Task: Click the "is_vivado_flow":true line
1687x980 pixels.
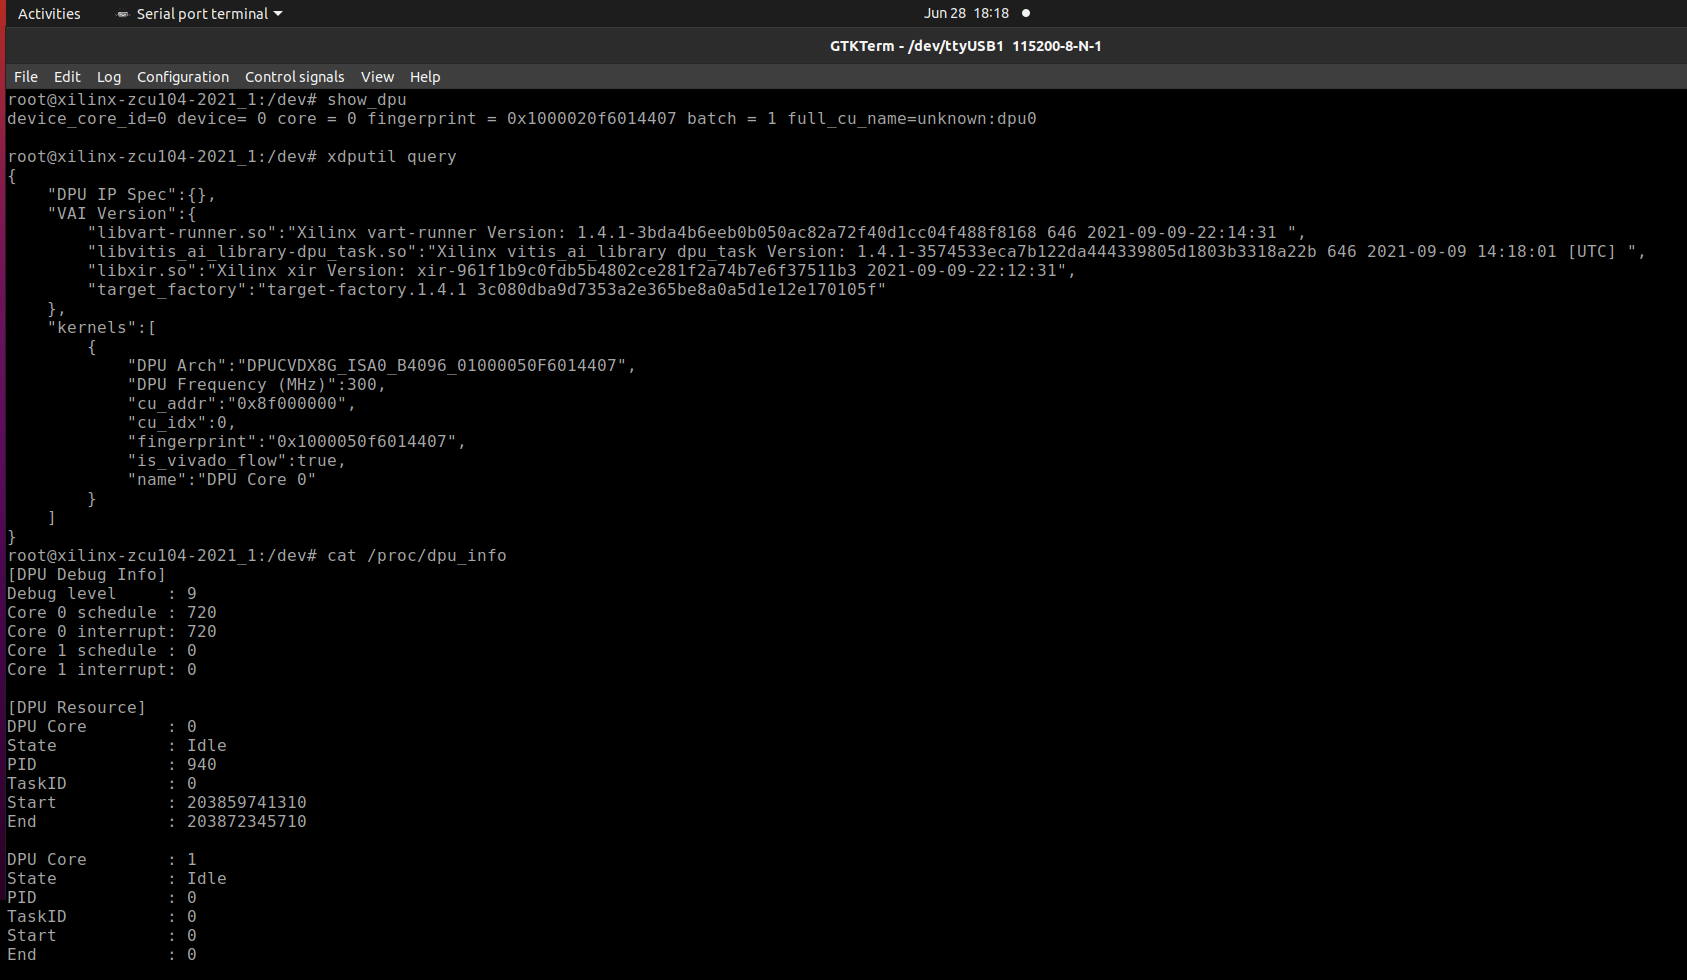Action: pyautogui.click(x=237, y=461)
